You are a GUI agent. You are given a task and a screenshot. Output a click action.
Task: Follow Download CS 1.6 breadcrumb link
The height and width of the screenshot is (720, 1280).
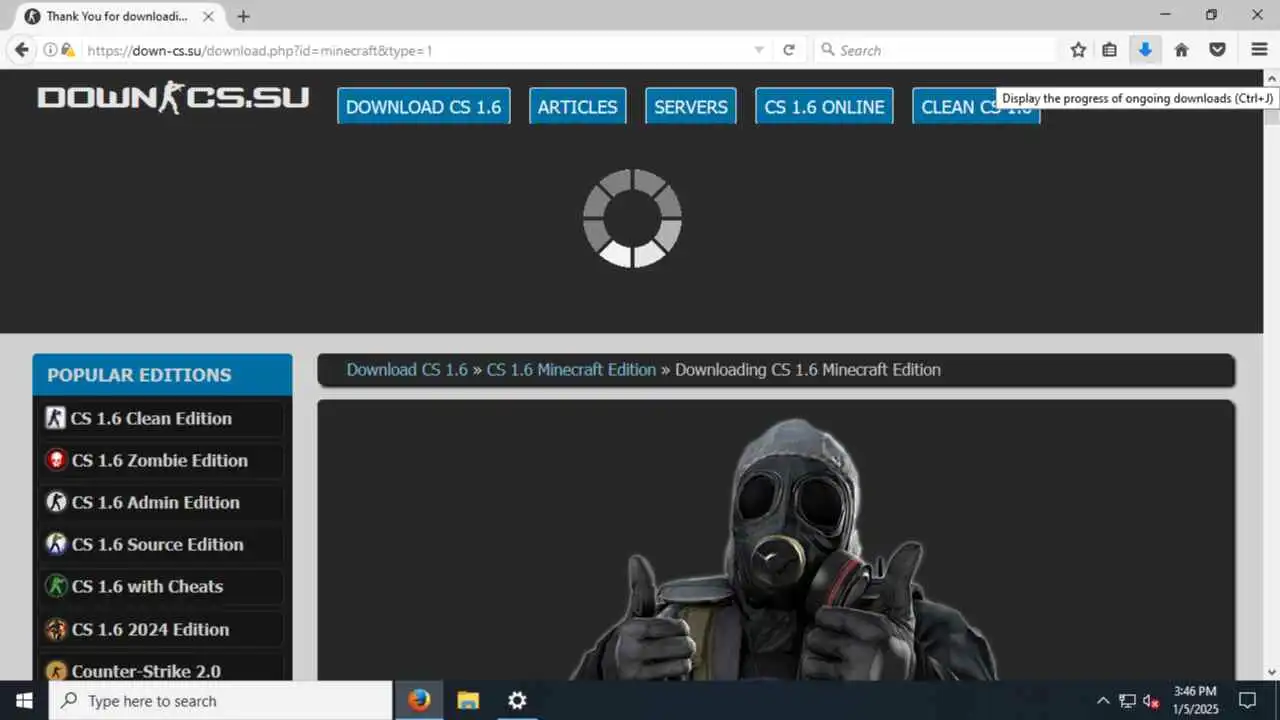coord(407,369)
